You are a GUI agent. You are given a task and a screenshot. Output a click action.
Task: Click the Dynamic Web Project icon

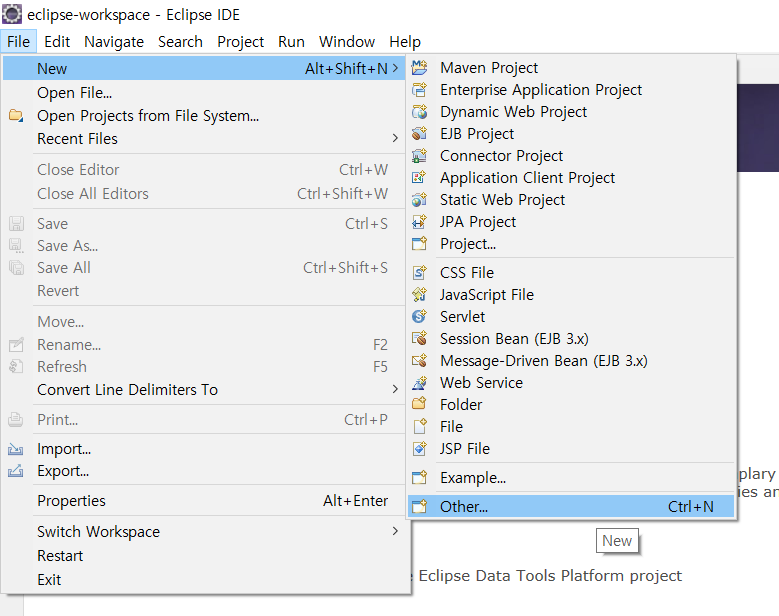pos(419,112)
